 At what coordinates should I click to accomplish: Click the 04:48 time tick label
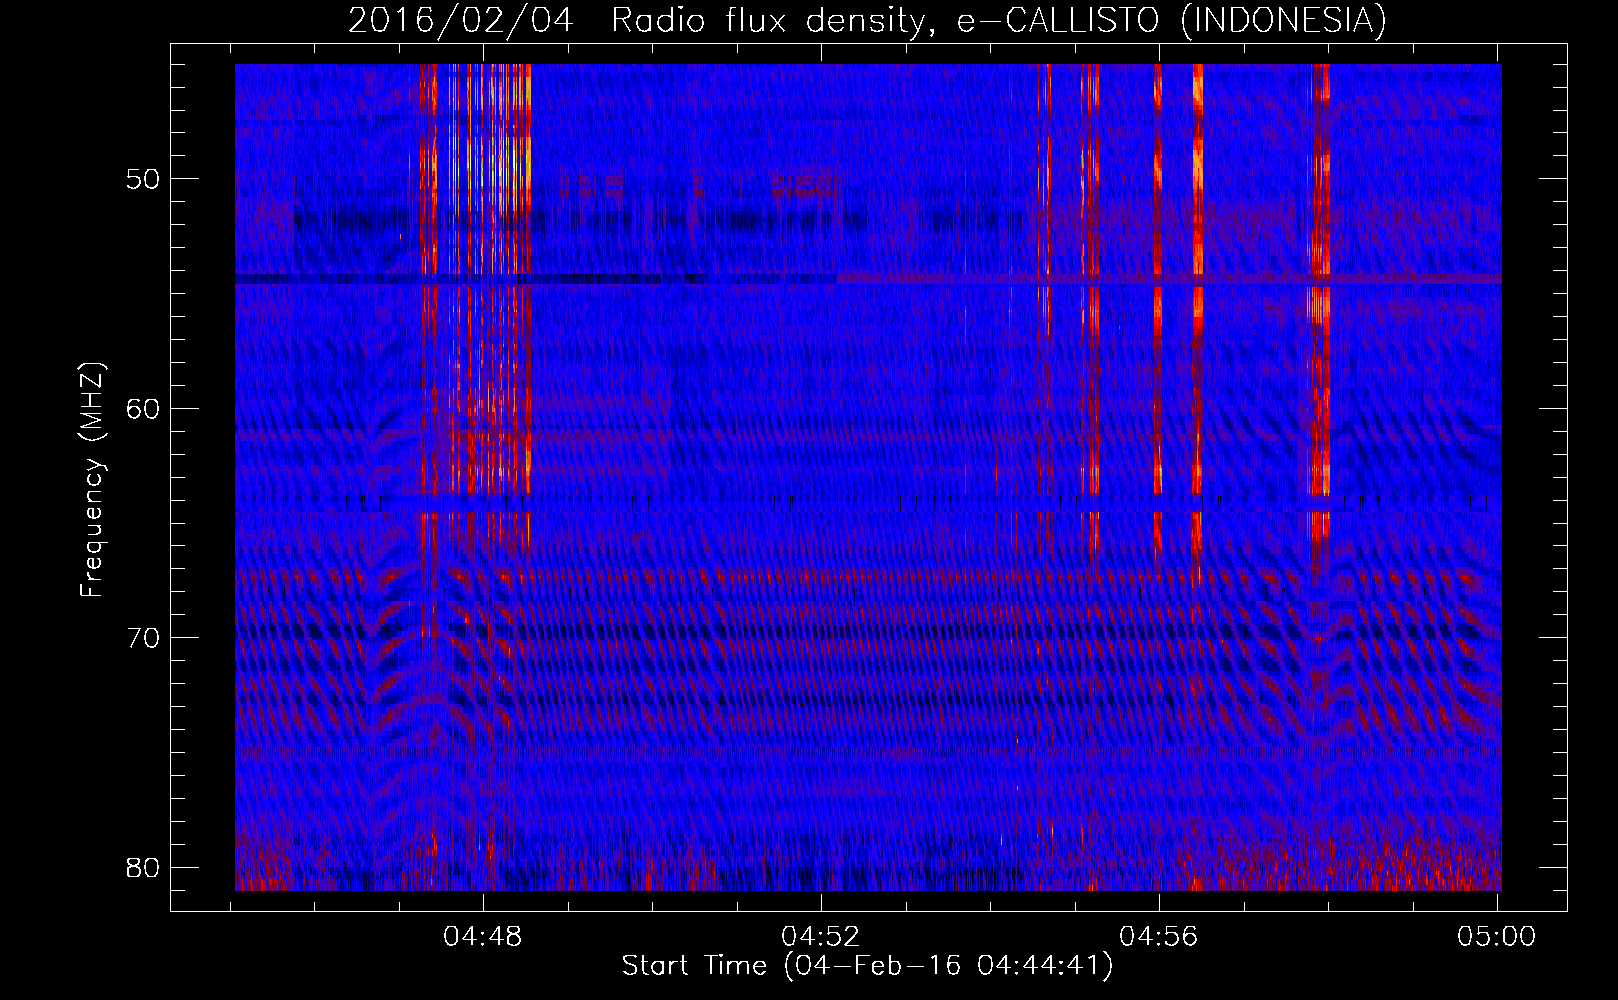(483, 937)
